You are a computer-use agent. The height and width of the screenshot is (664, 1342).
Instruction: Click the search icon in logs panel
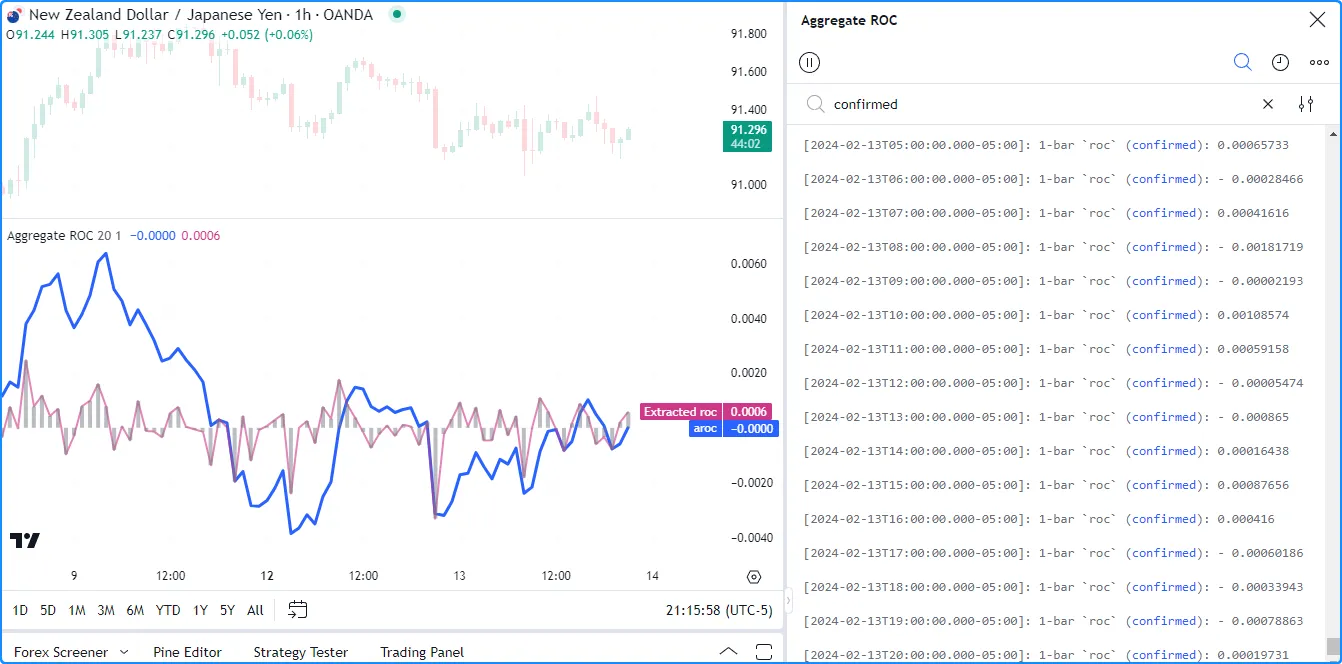pos(1242,62)
